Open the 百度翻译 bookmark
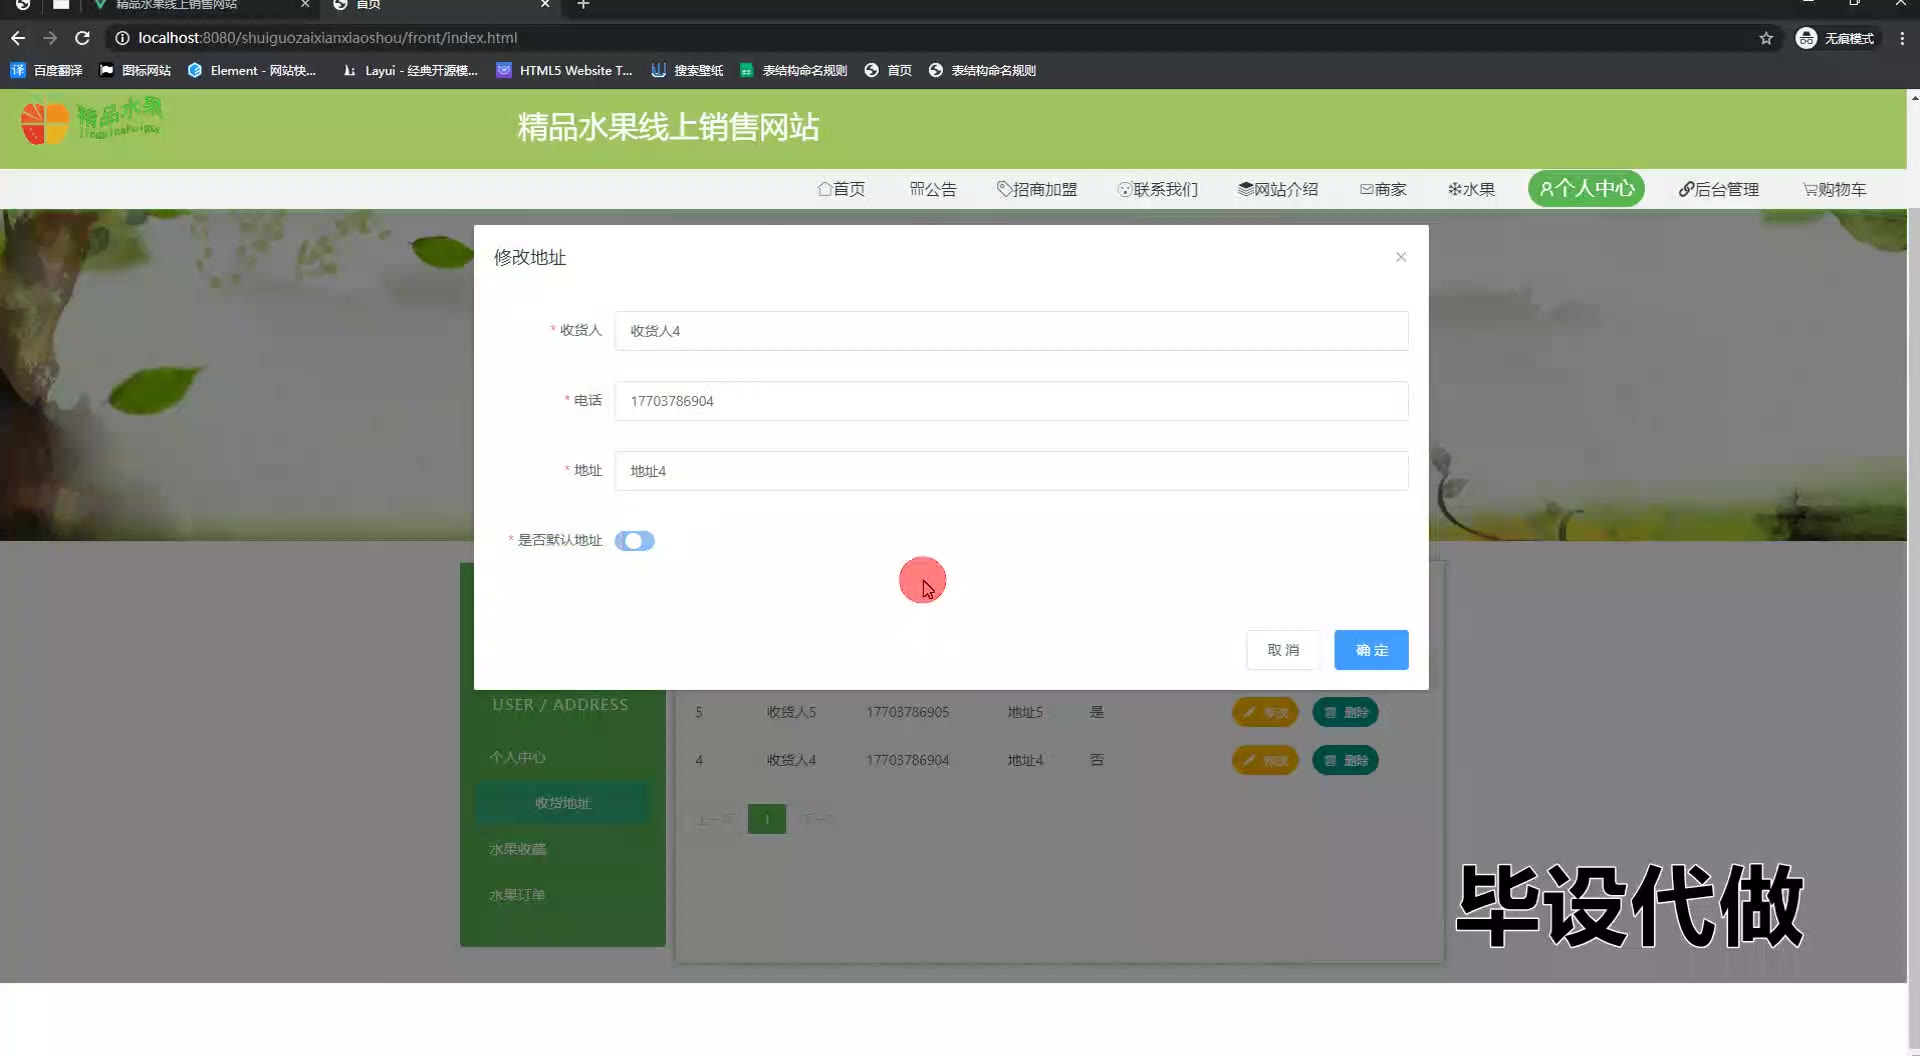The image size is (1920, 1056). pos(47,70)
